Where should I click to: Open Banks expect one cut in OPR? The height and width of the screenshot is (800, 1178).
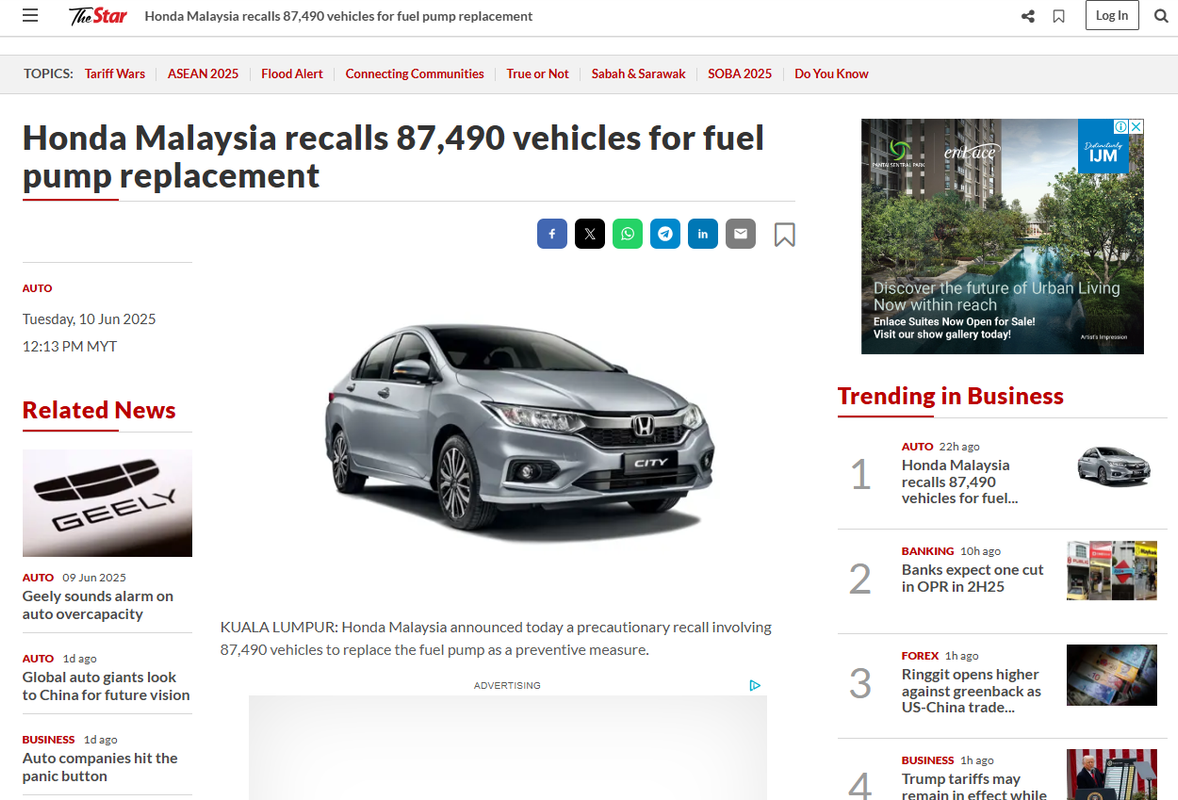972,578
